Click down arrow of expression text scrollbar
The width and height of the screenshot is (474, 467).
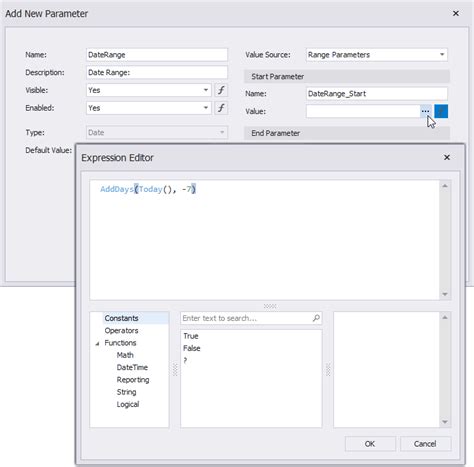coord(445,294)
